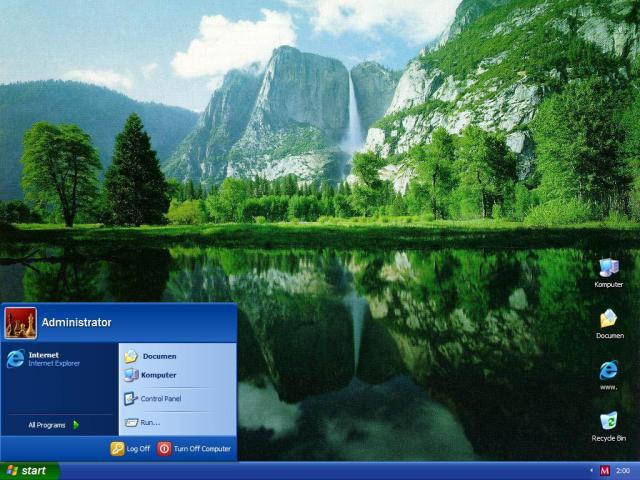Click the taskbar clock showing 2:00
This screenshot has width=640, height=480.
[623, 471]
